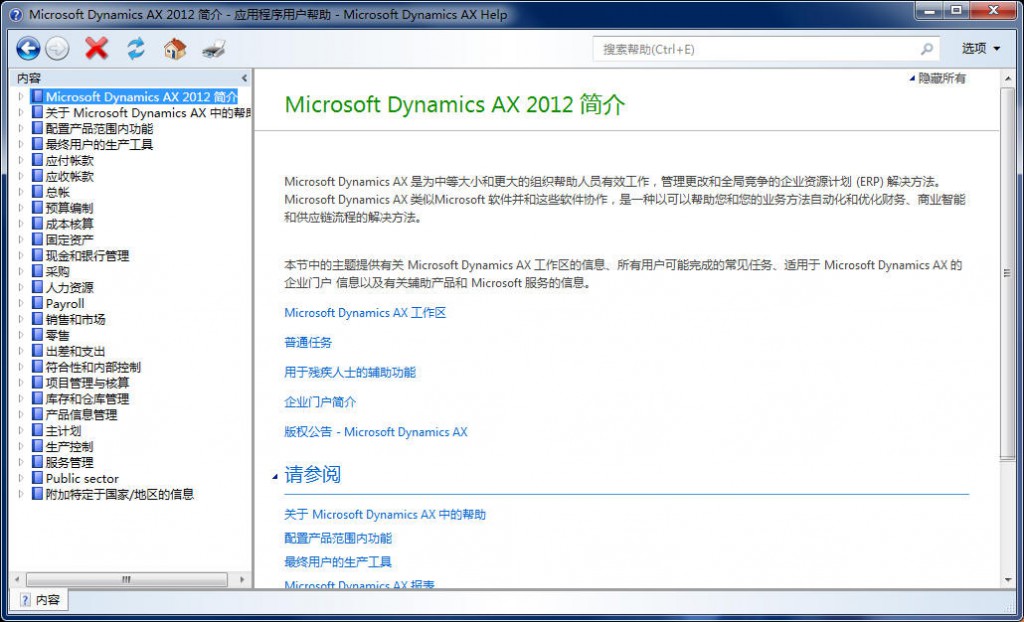Select 最终用户的生产工具 in the tree
Image resolution: width=1024 pixels, height=622 pixels.
click(99, 144)
